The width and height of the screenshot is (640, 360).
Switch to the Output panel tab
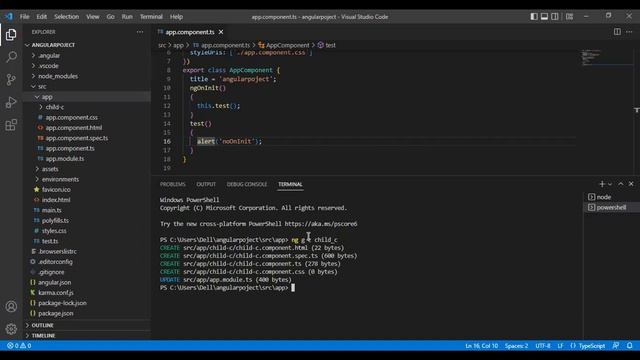[206, 184]
